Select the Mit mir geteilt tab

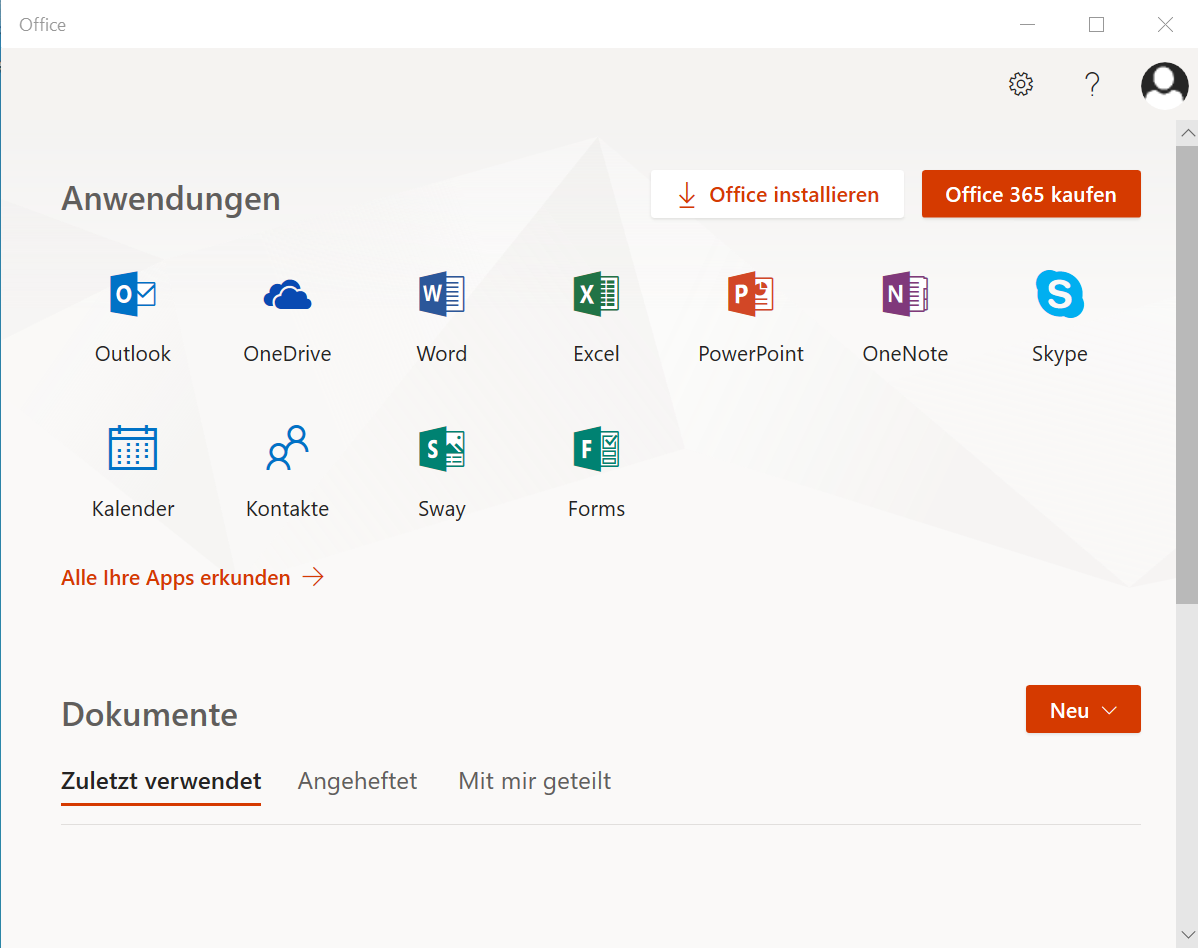coord(534,781)
